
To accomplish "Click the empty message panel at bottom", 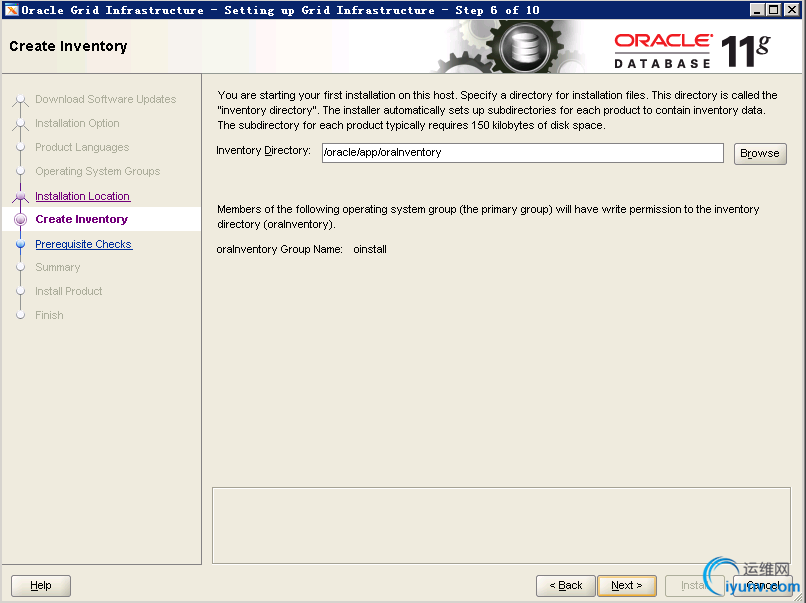I will 501,525.
